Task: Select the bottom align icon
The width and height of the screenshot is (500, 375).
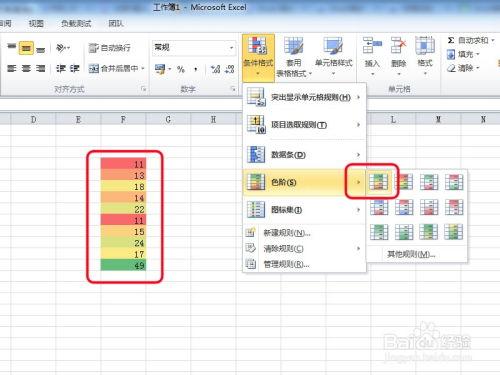Action: click(41, 49)
